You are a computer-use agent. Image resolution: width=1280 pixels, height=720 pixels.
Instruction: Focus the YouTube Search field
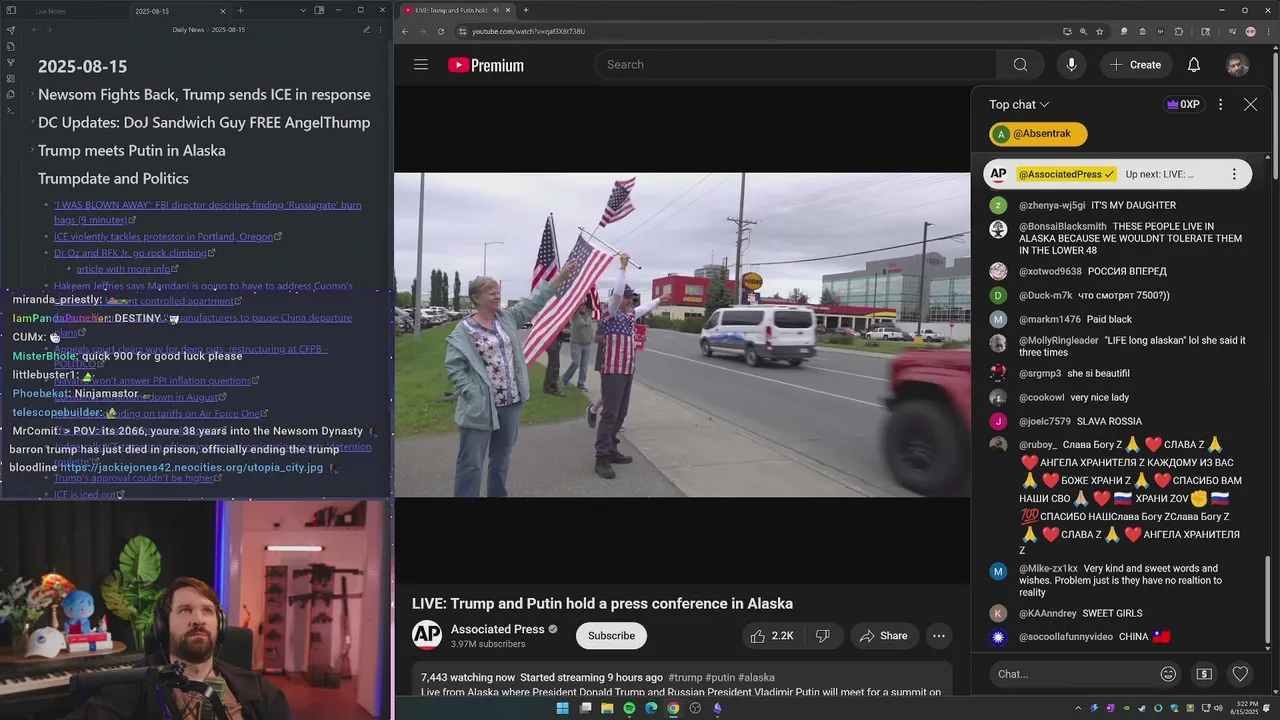point(796,65)
